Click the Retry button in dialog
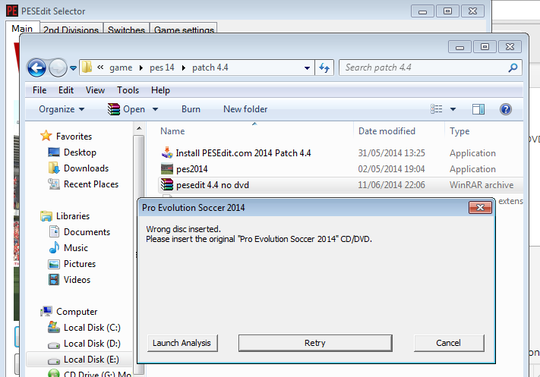This screenshot has height=377, width=540. [x=315, y=343]
